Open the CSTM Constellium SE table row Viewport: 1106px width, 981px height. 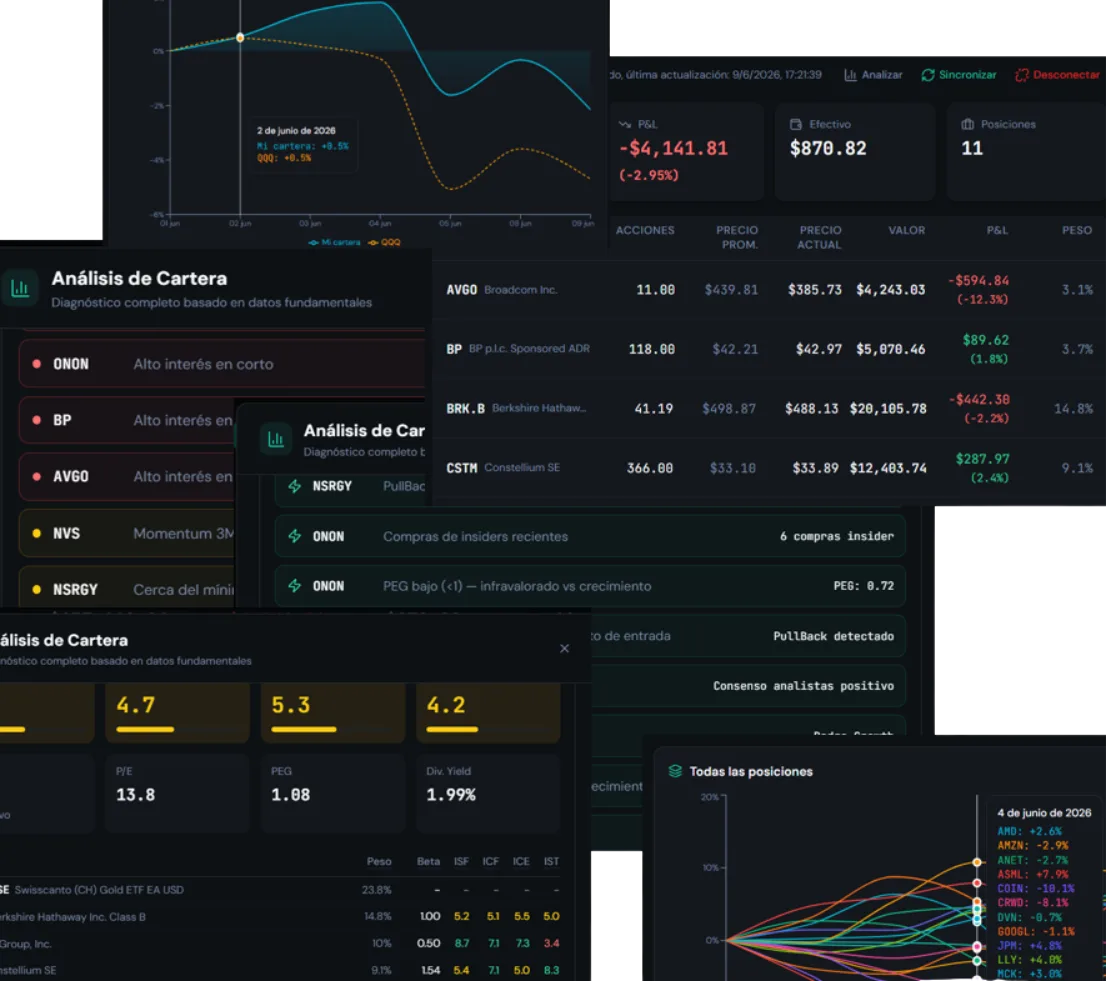(769, 468)
